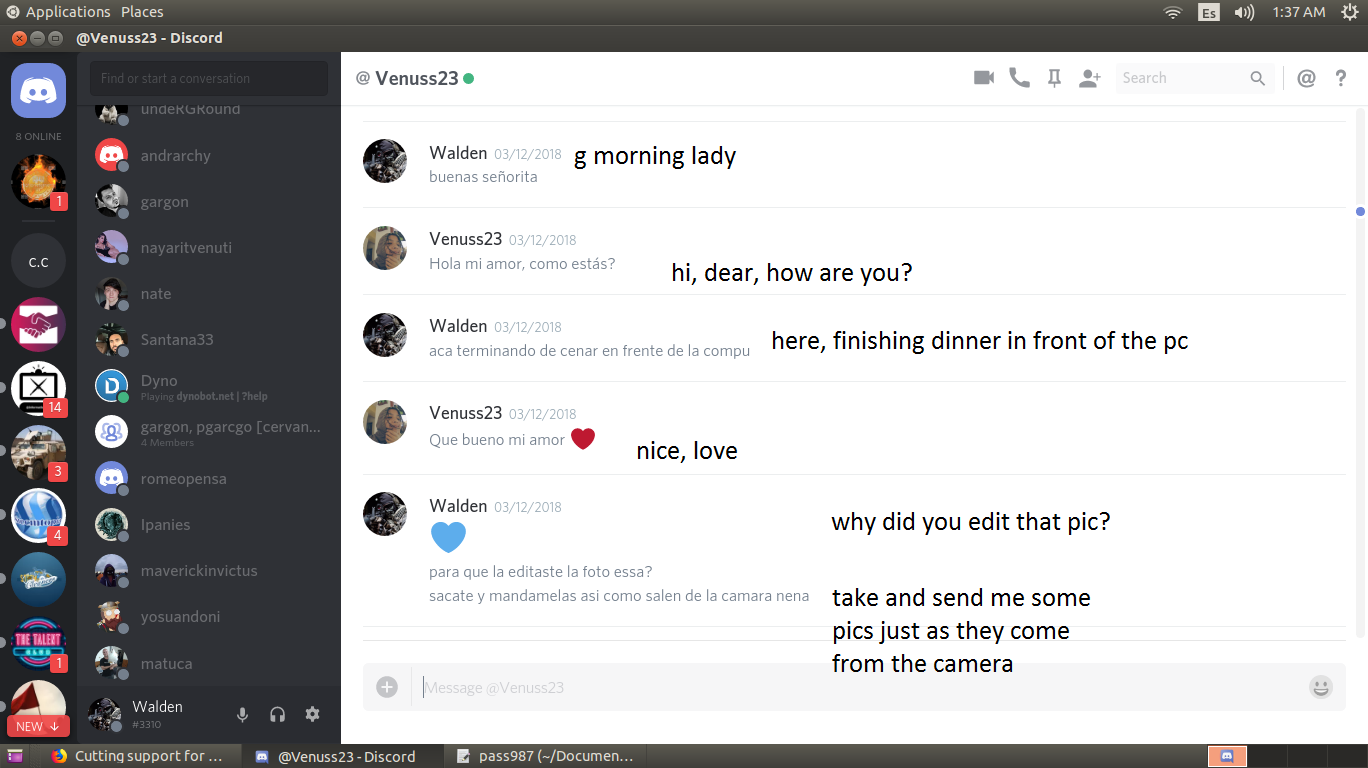Click Walden's avatar on buenas señorita message

[x=384, y=160]
